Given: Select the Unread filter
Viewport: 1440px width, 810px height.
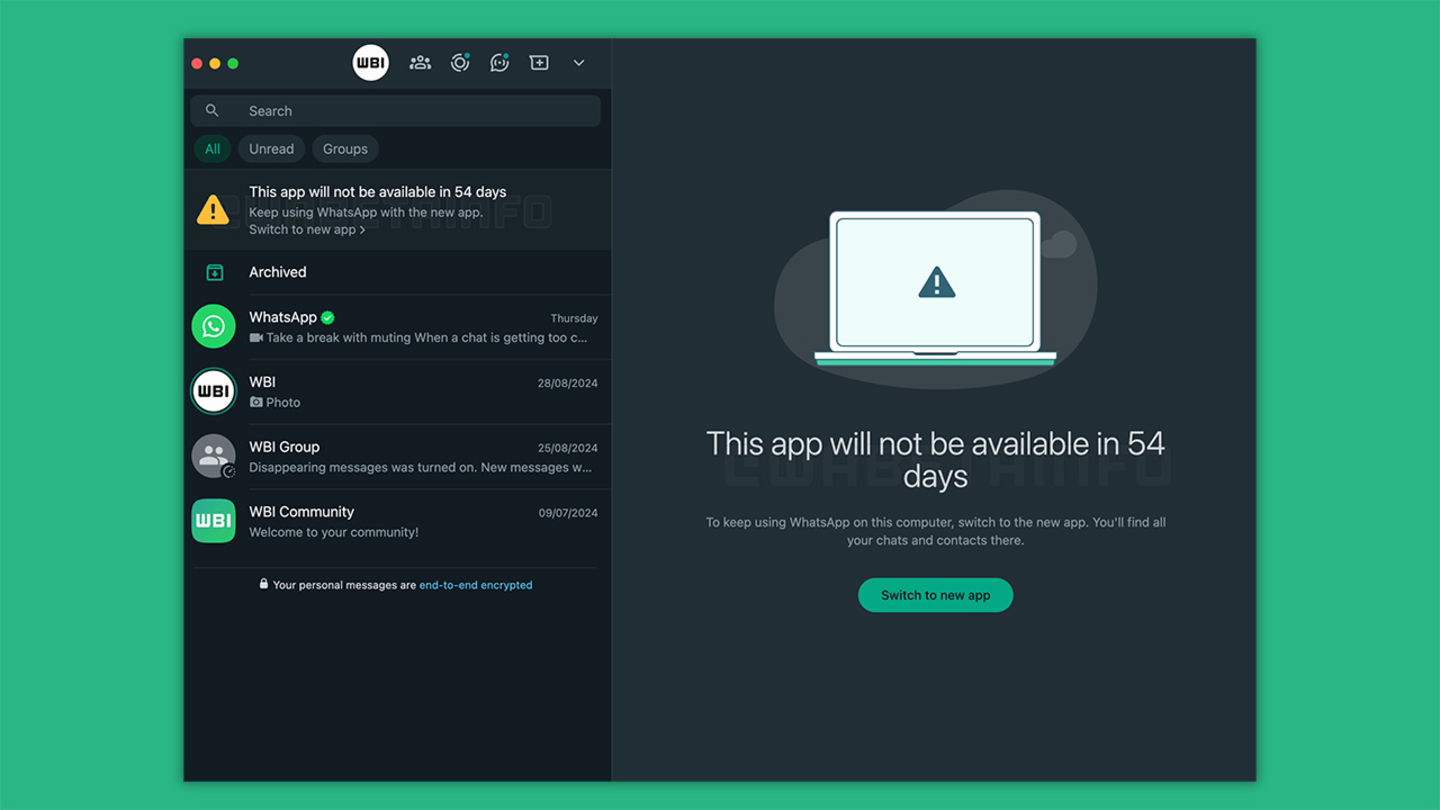Looking at the screenshot, I should 271,149.
